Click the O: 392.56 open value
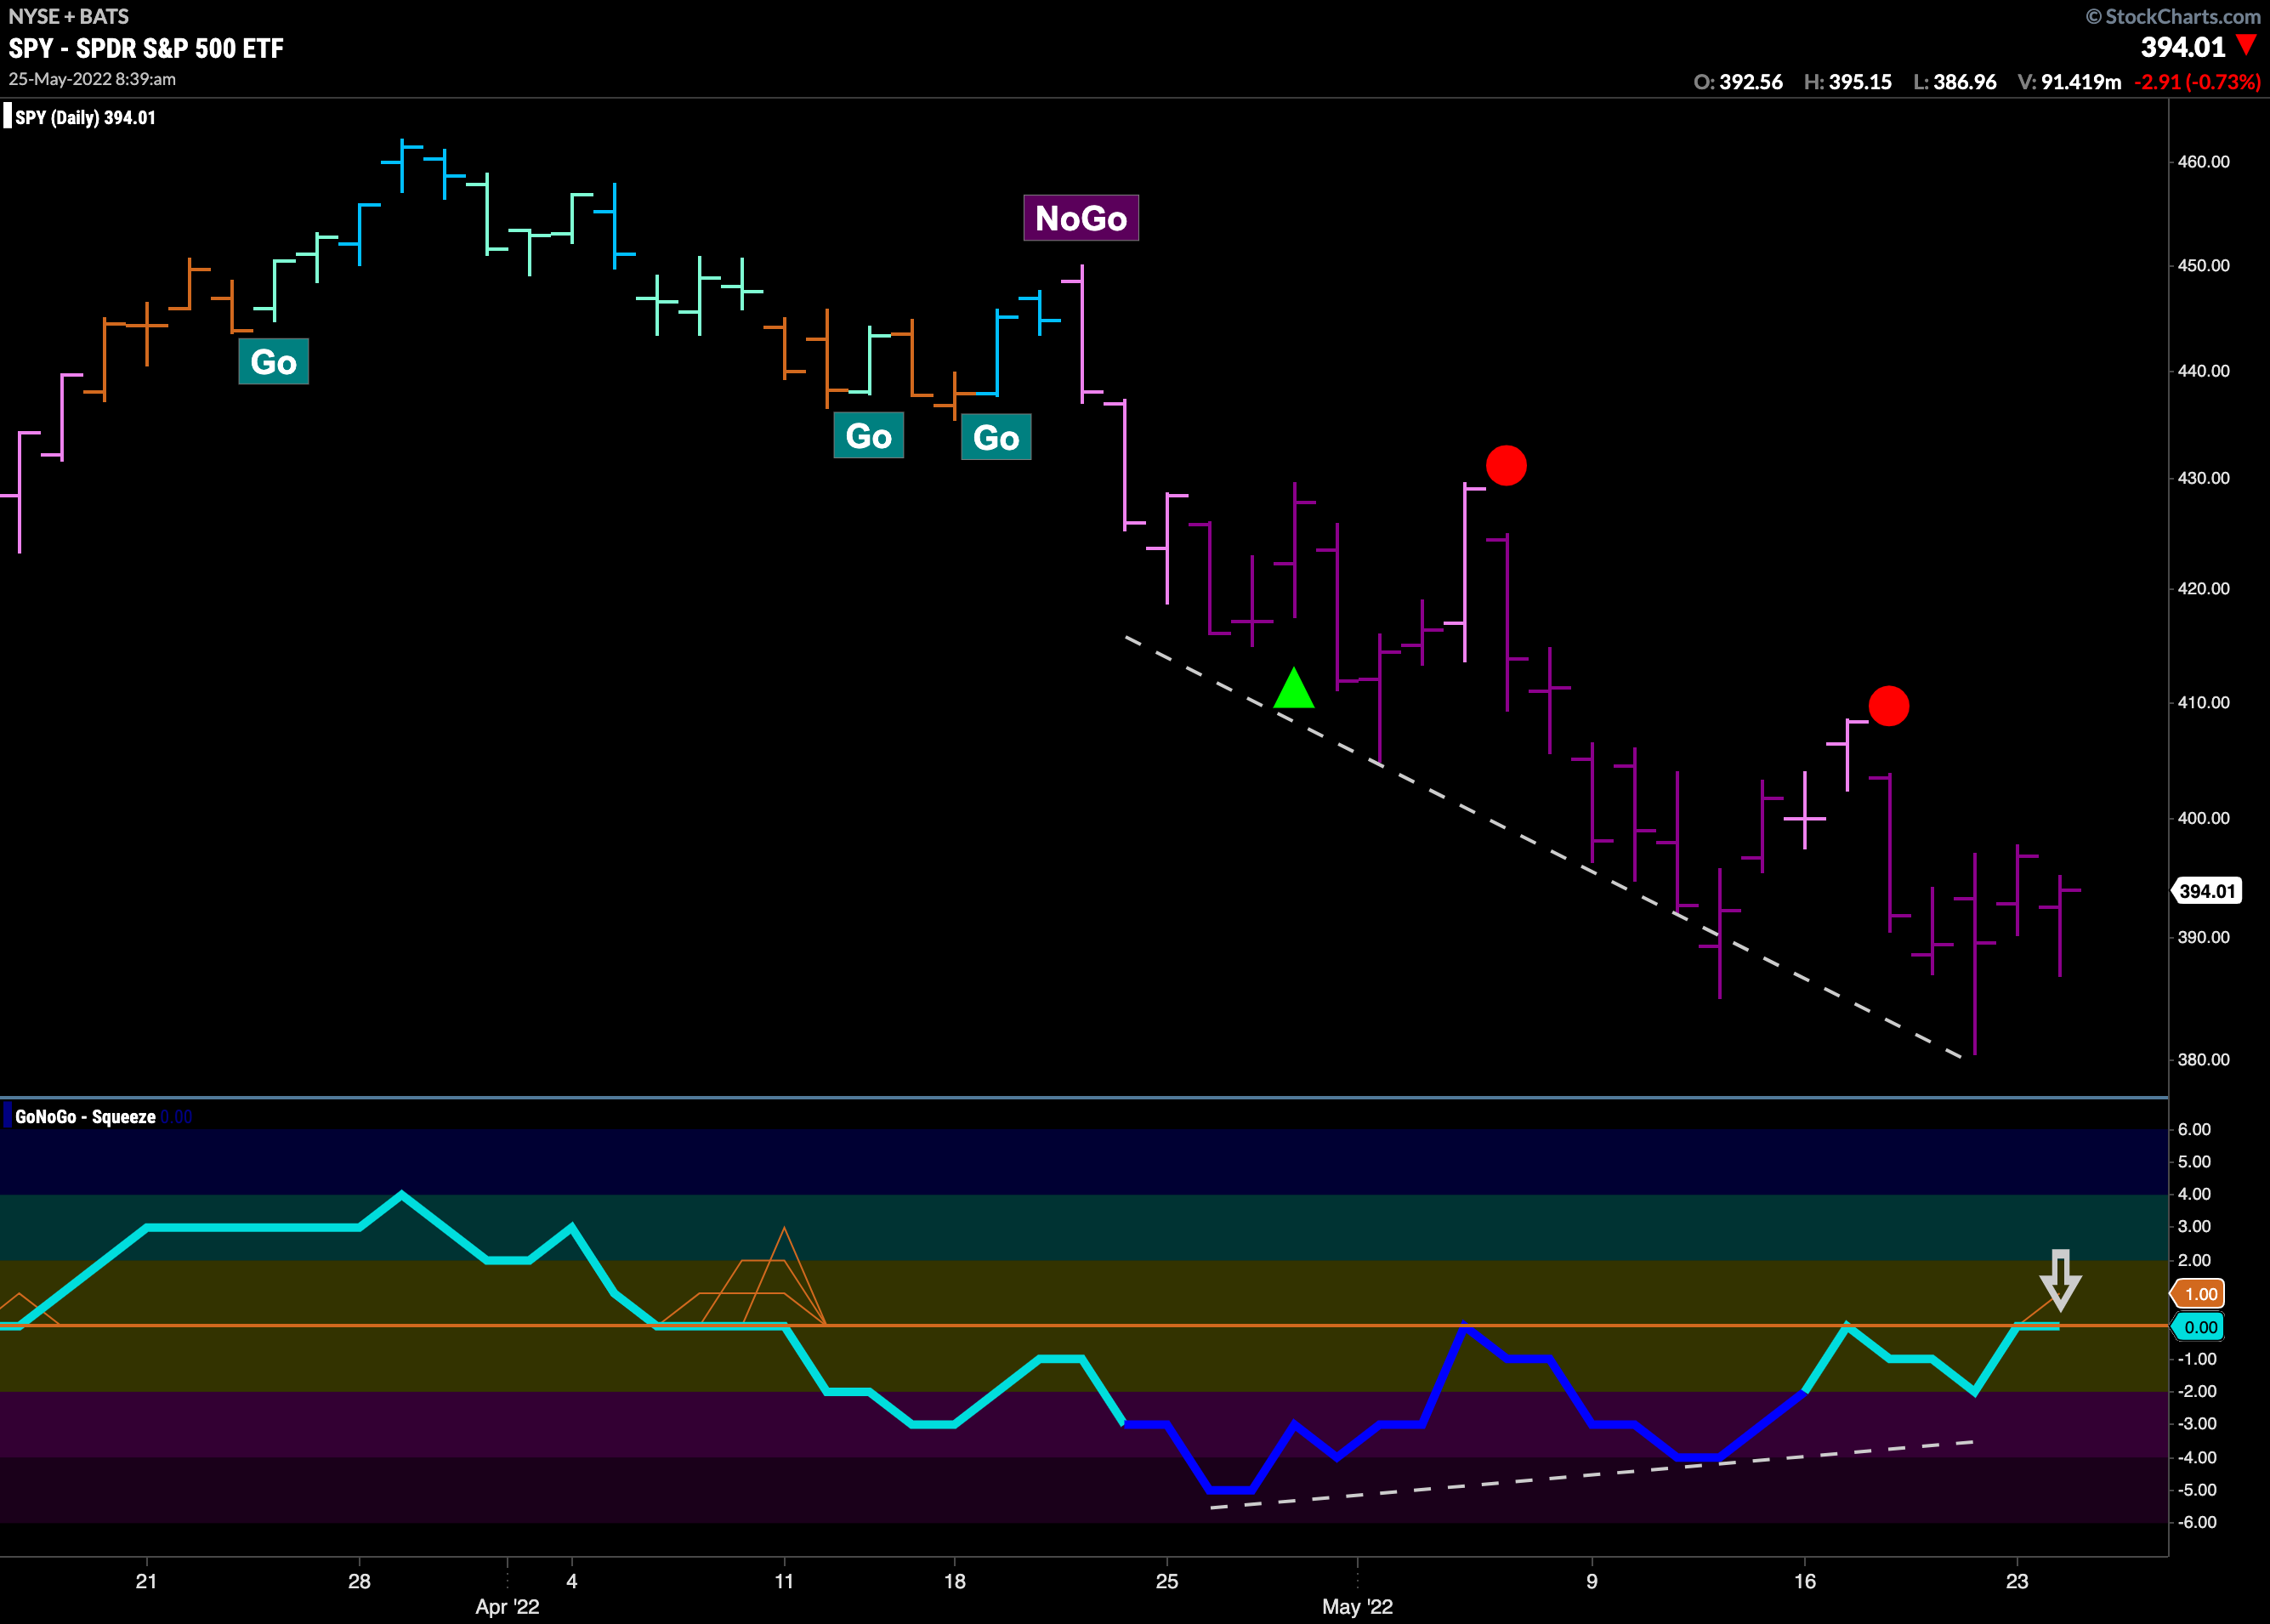Viewport: 2270px width, 1624px height. point(1738,82)
